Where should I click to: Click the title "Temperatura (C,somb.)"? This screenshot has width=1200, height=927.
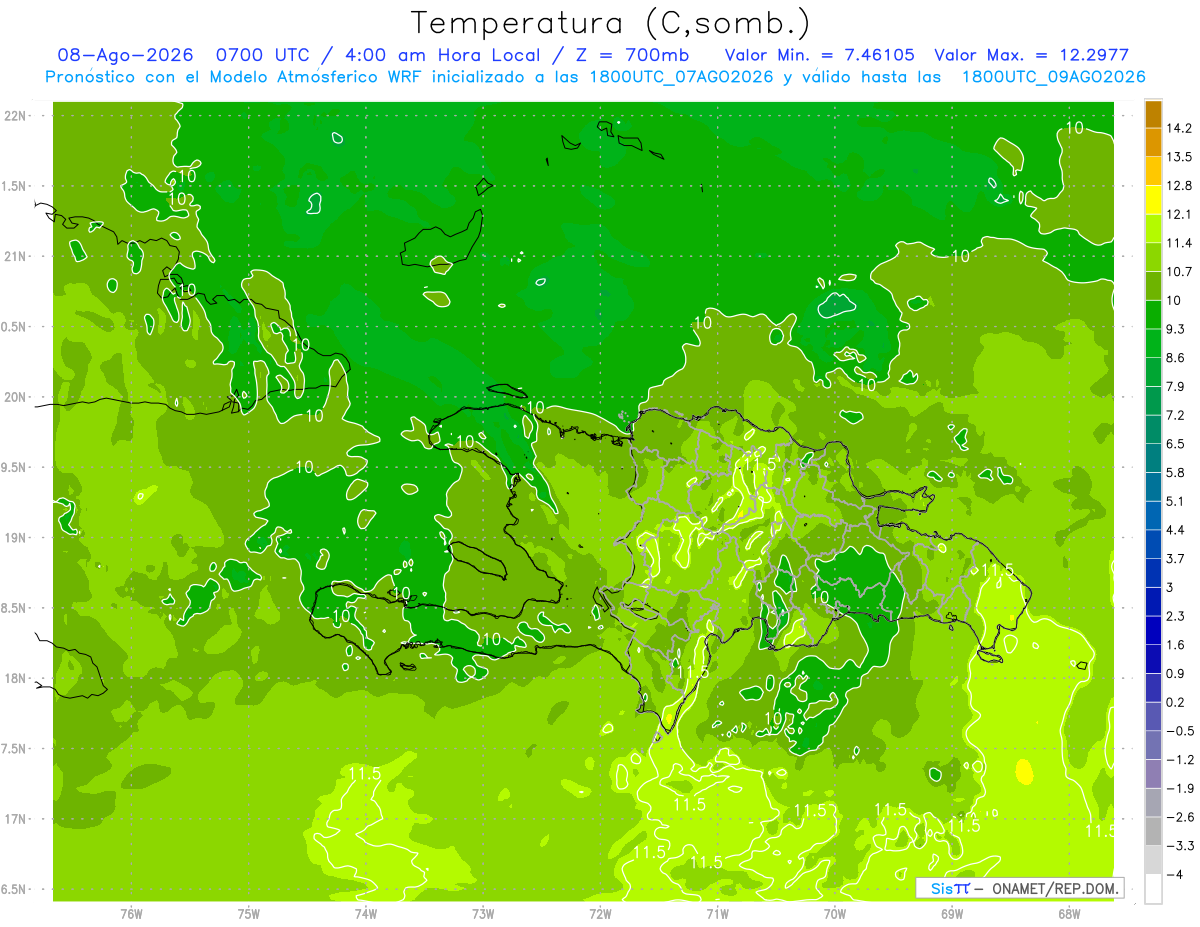[x=610, y=23]
